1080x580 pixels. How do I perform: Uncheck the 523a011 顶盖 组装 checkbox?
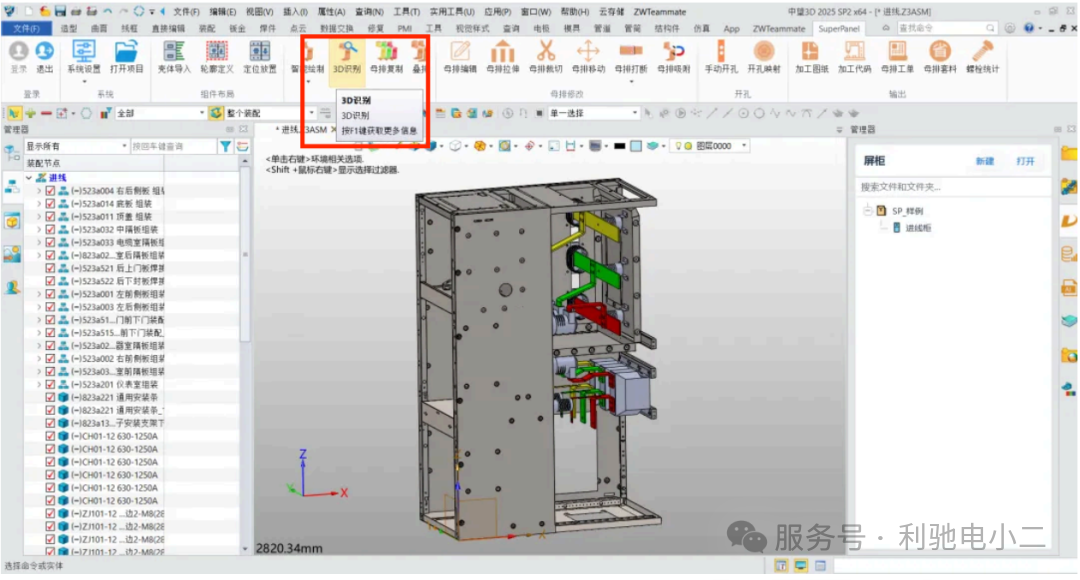(50, 216)
